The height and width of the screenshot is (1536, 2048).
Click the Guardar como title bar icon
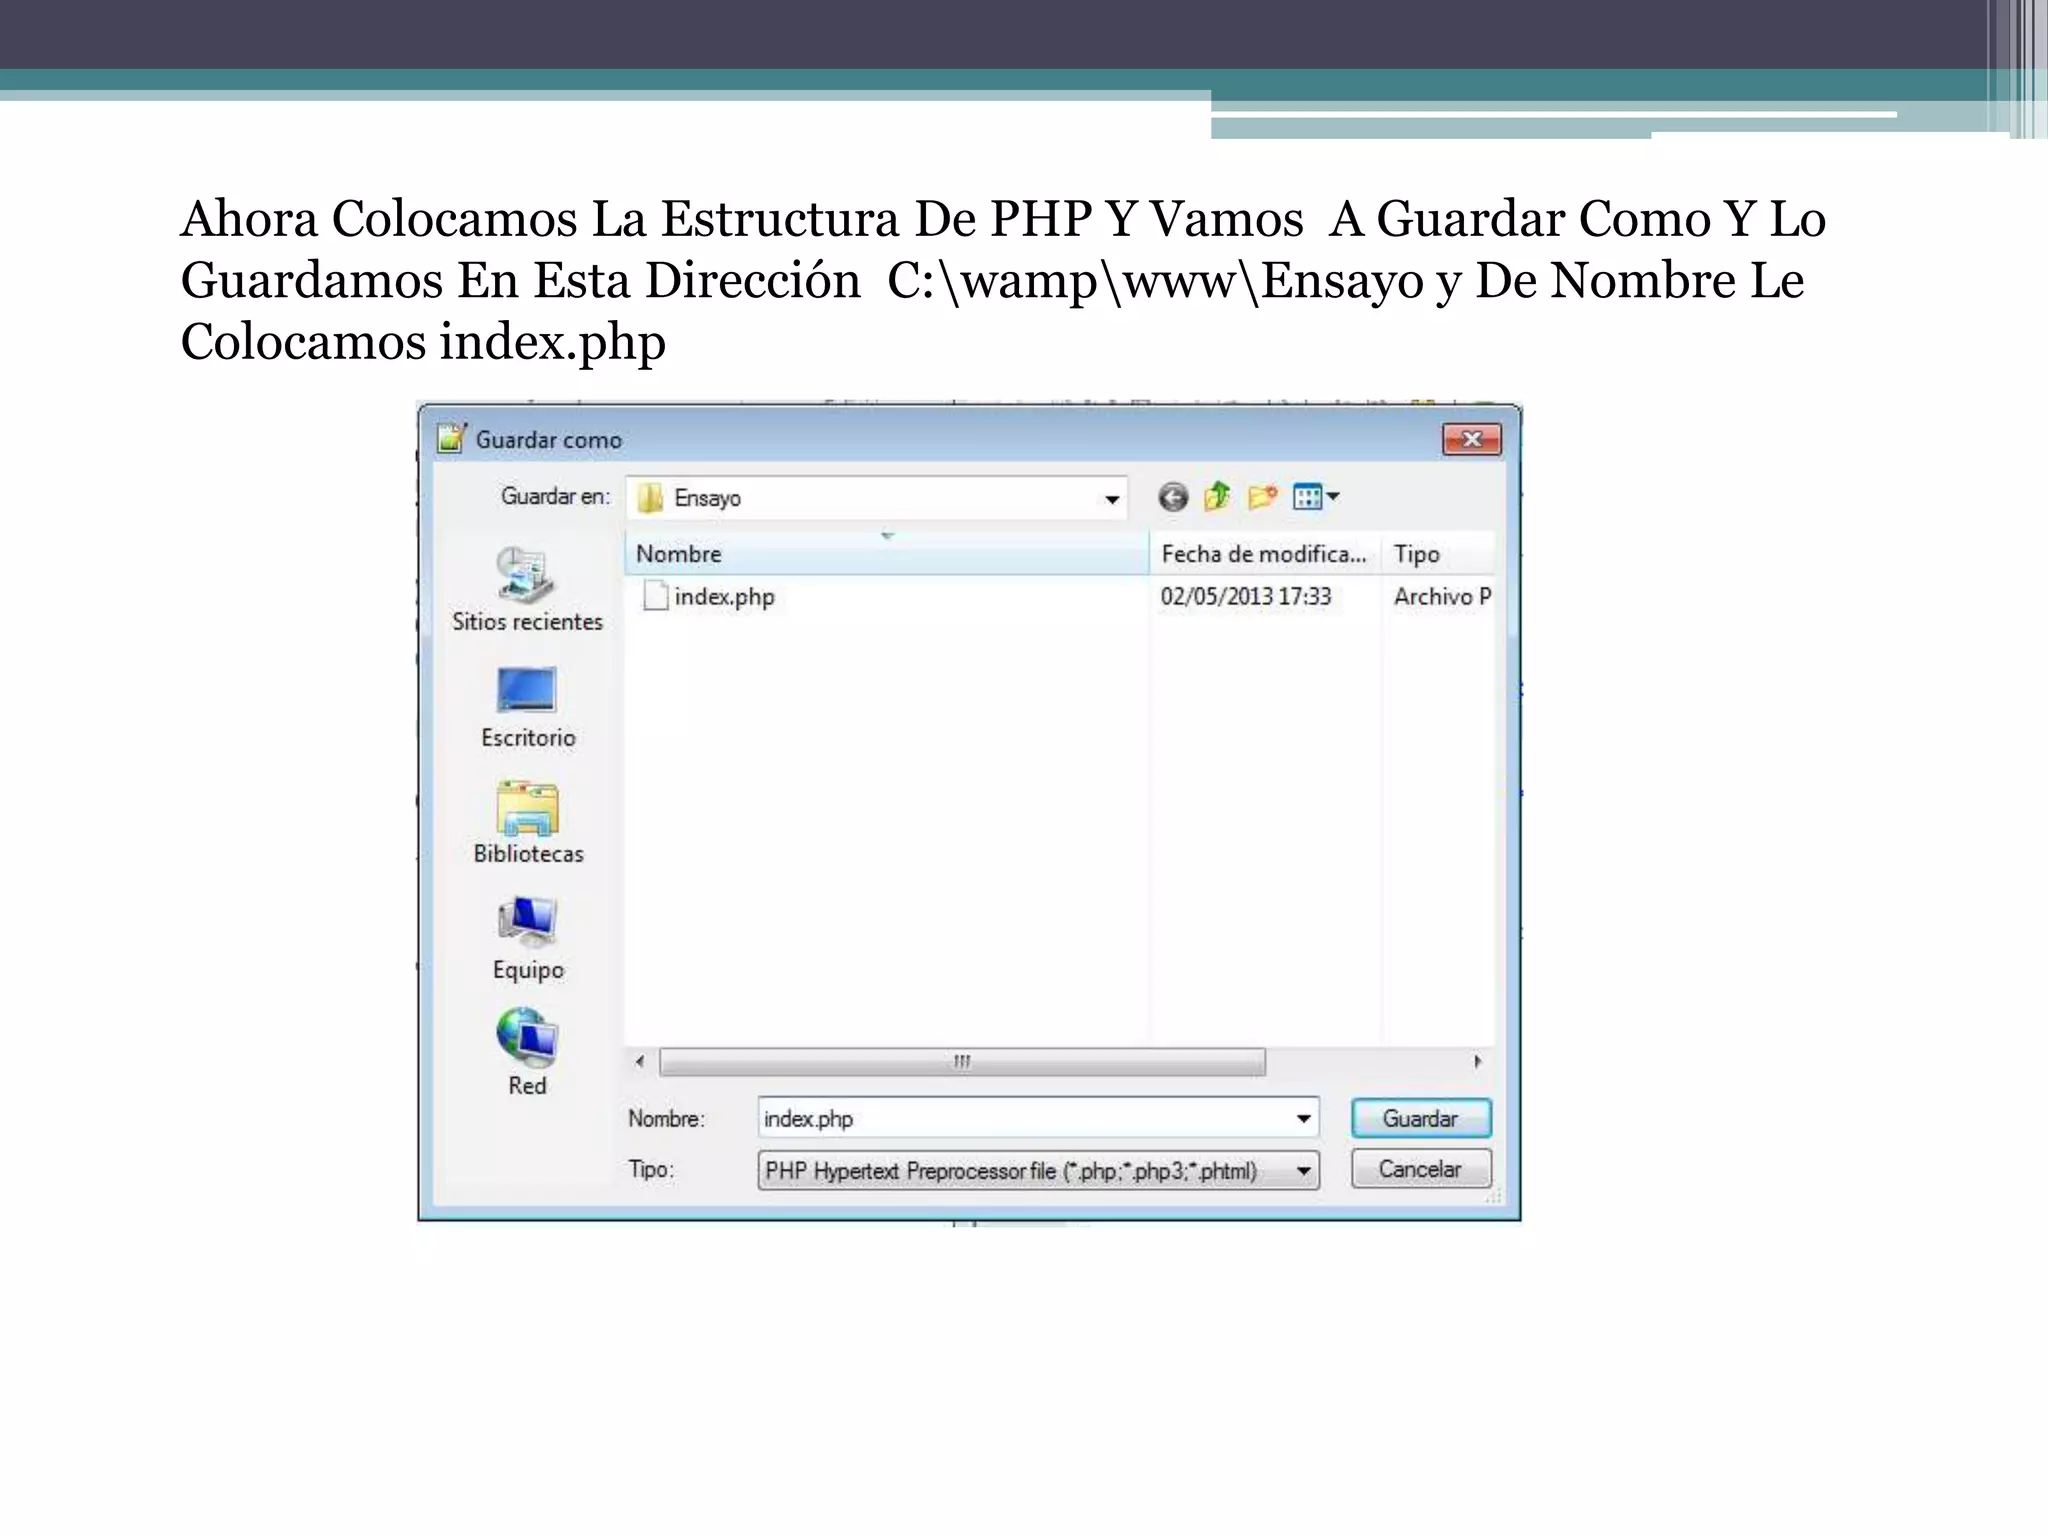point(451,438)
